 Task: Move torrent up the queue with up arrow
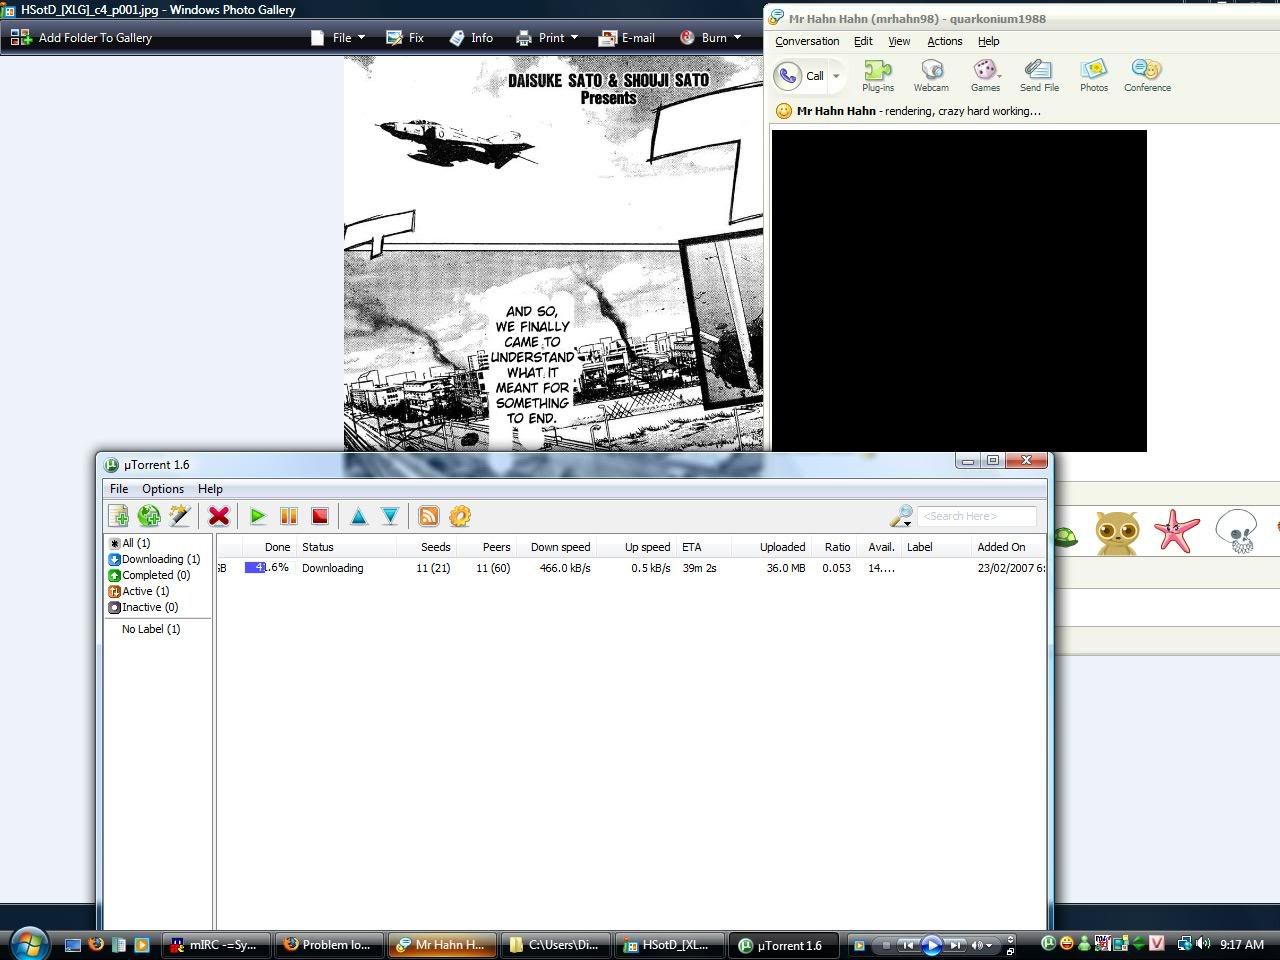point(359,516)
